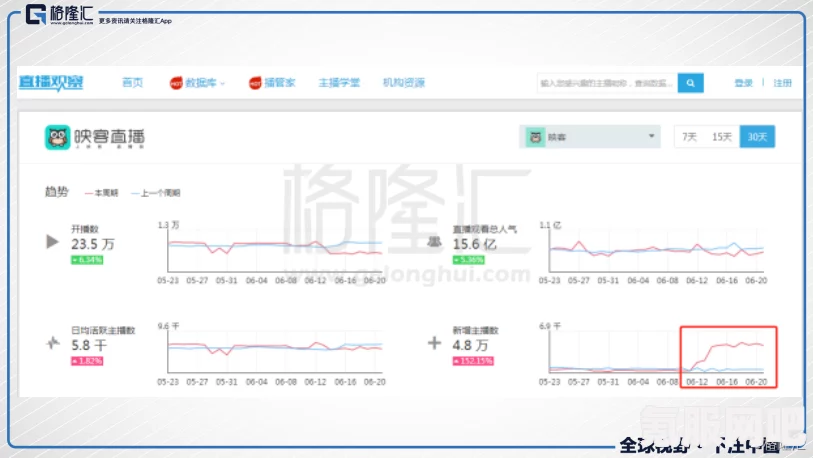Click the 23.5 万 broadcast count value
Image resolution: width=813 pixels, height=458 pixels.
pos(93,244)
